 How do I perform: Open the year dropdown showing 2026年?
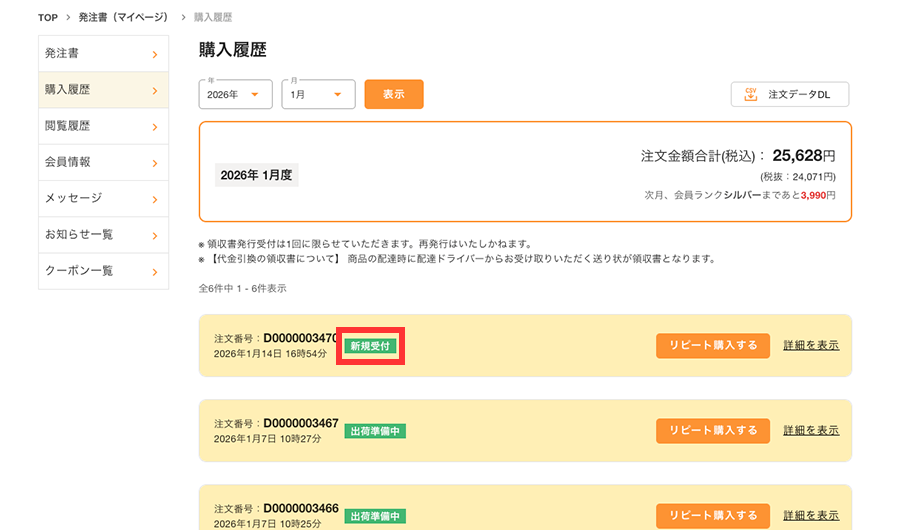tap(236, 95)
